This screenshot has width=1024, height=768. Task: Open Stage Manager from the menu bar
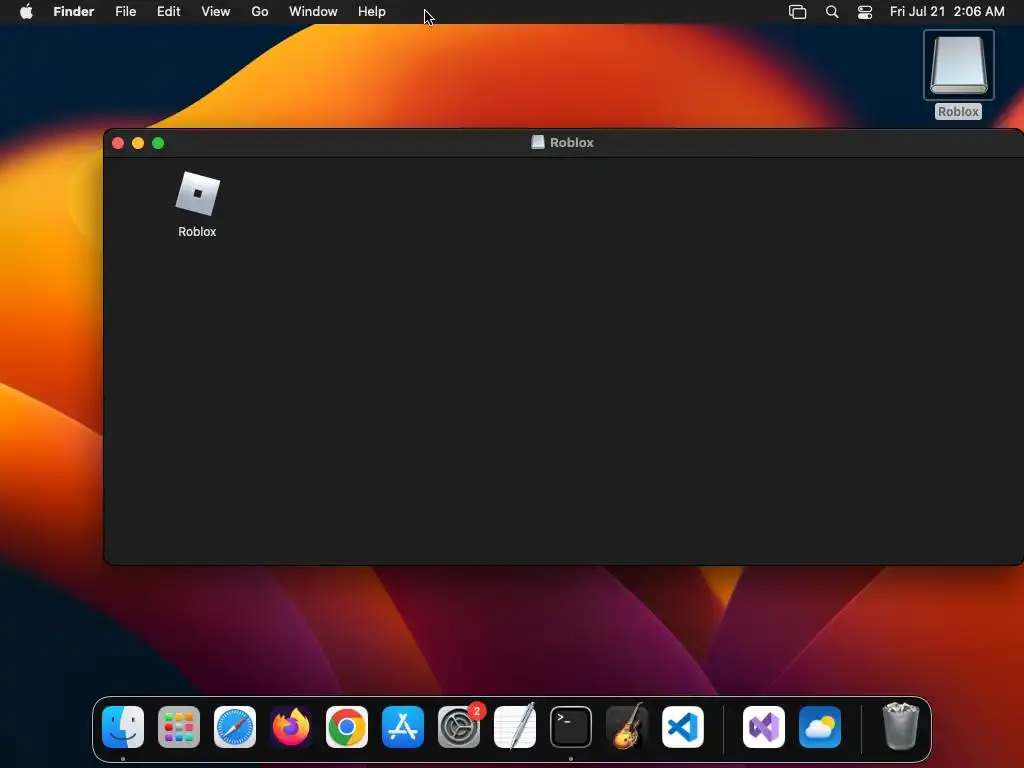tap(797, 12)
